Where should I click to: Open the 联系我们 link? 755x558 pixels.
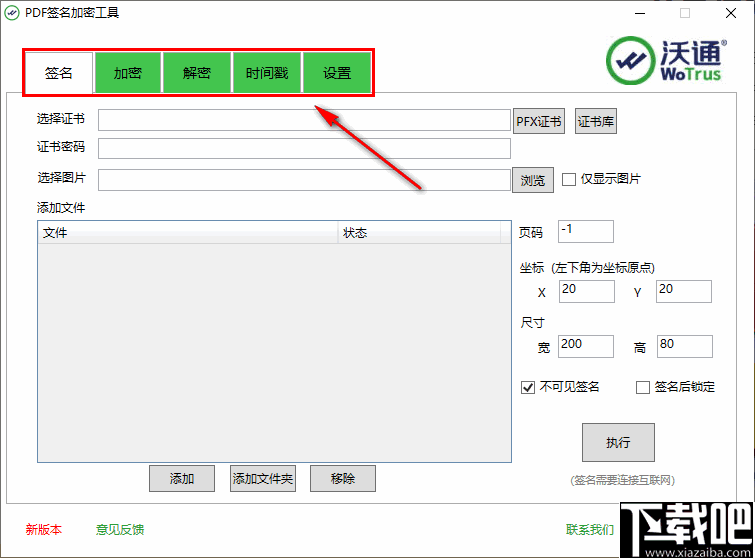point(590,530)
